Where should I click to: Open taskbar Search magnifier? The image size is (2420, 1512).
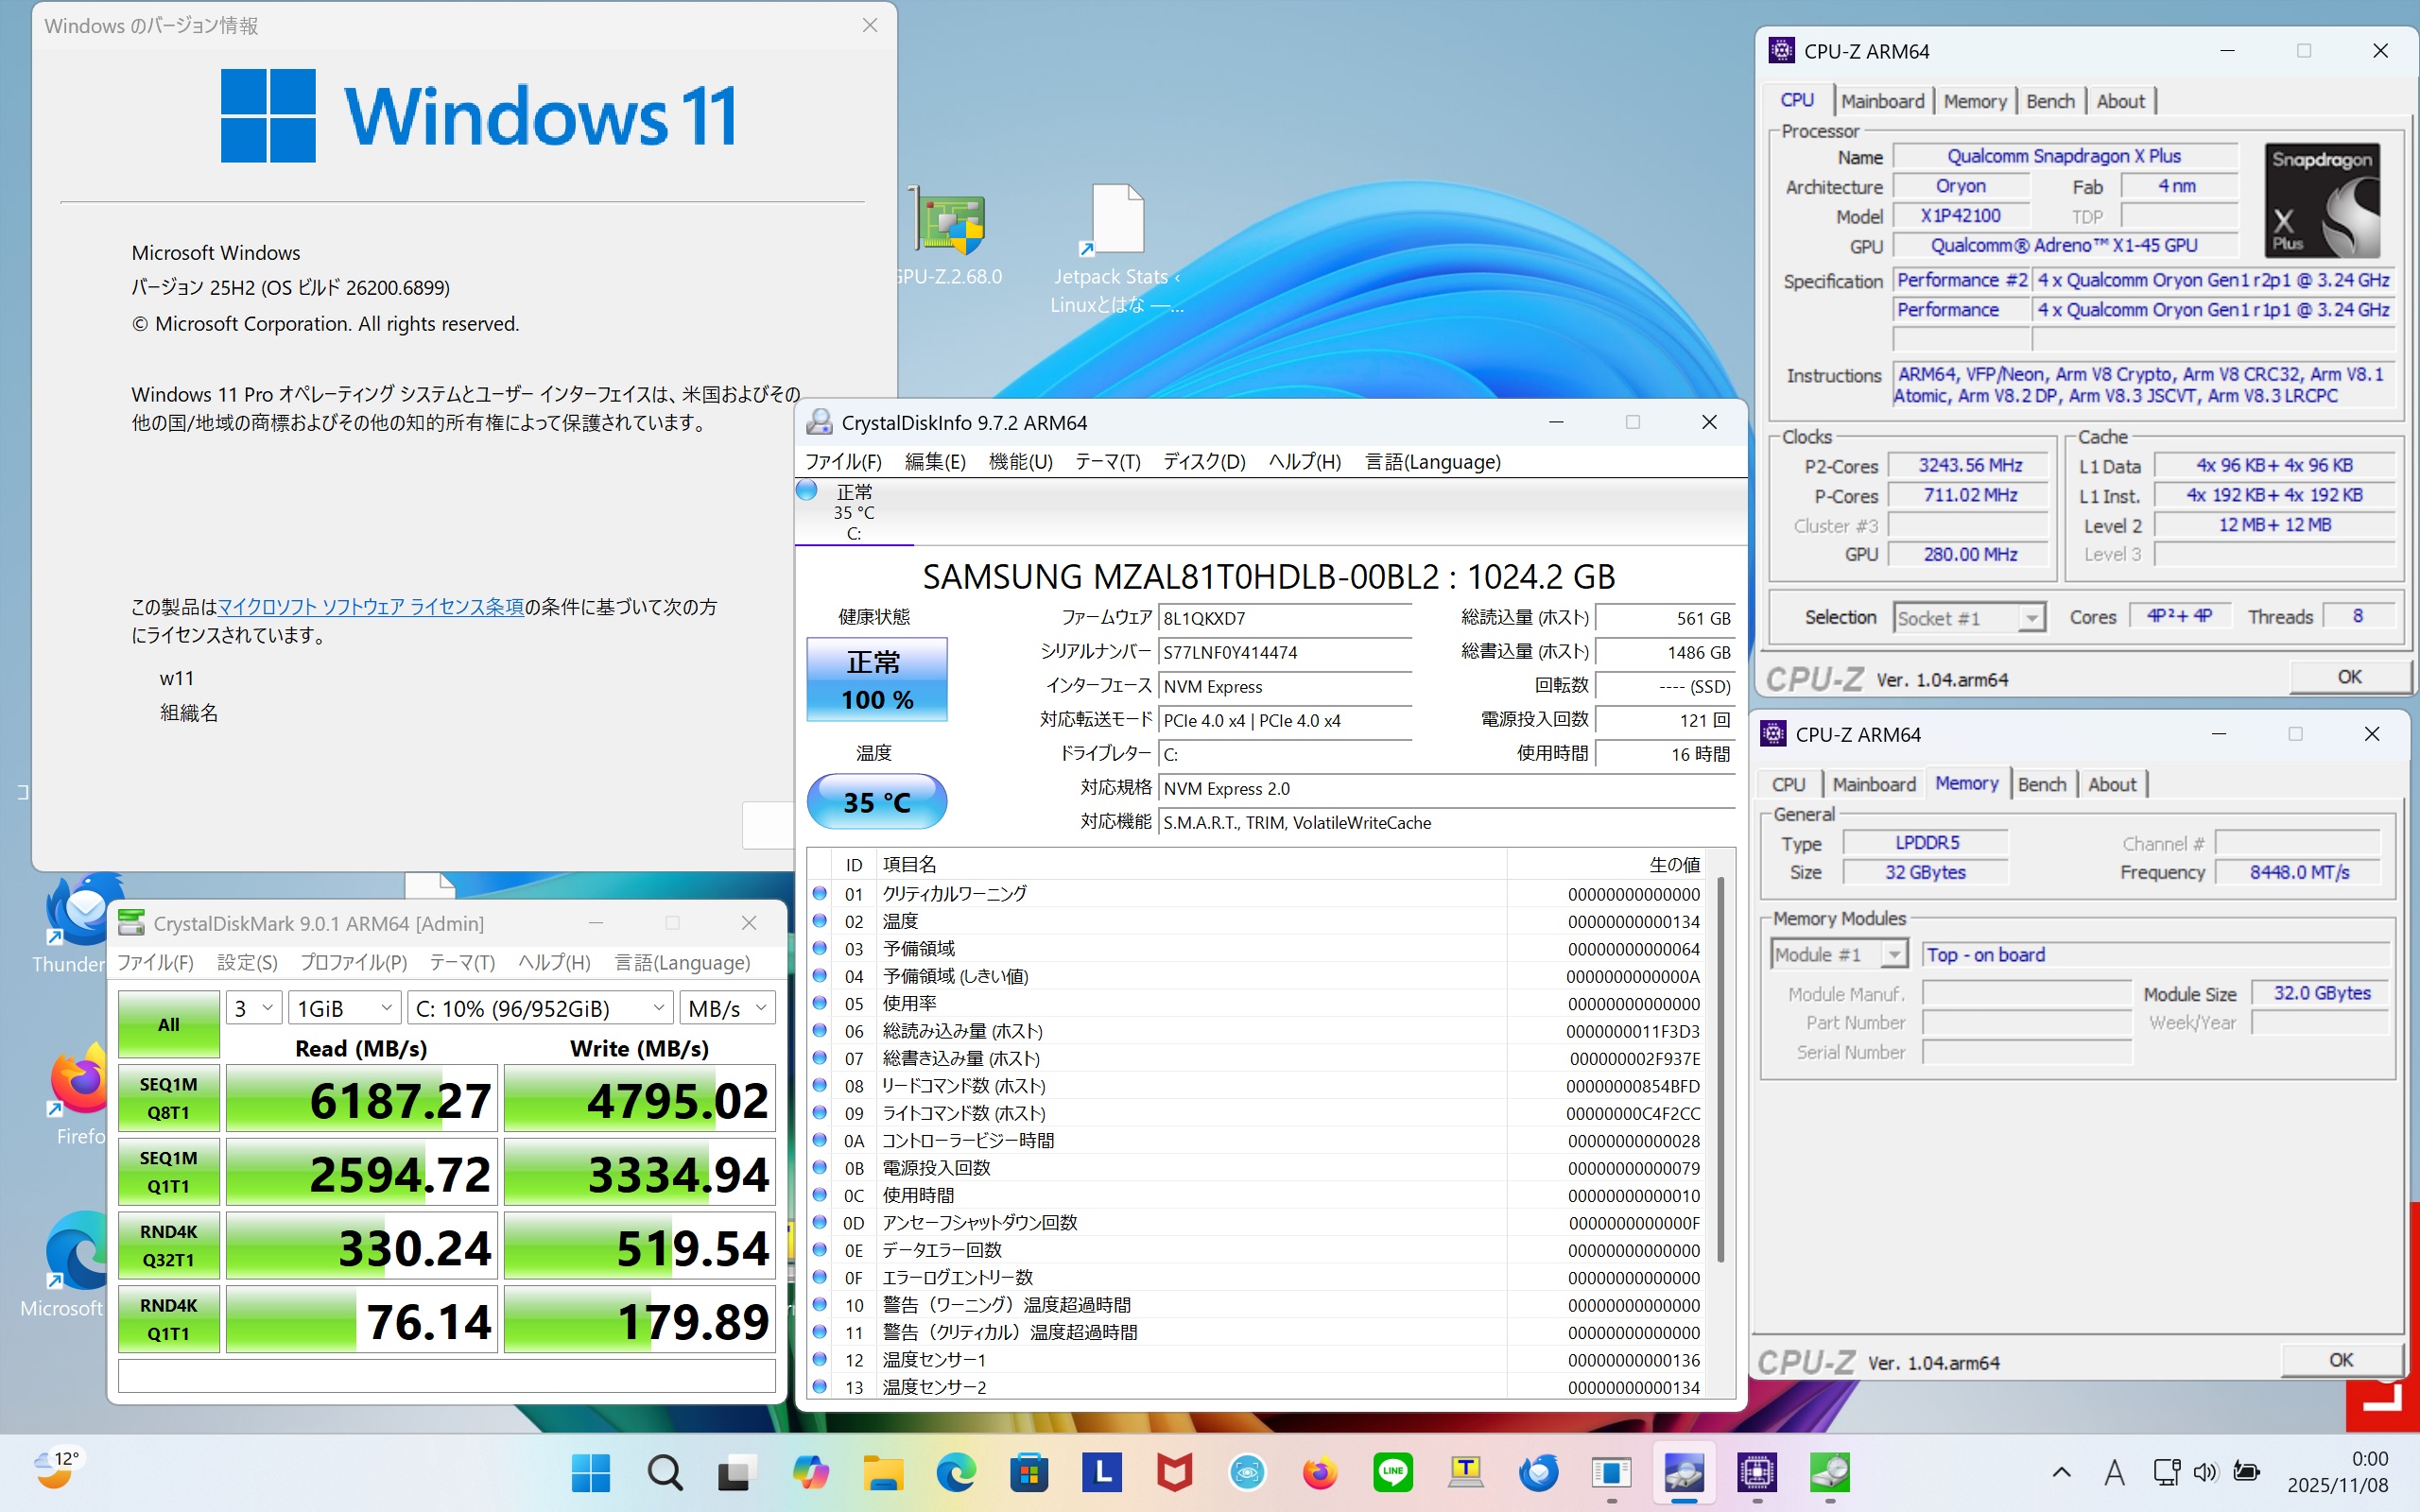[x=664, y=1472]
